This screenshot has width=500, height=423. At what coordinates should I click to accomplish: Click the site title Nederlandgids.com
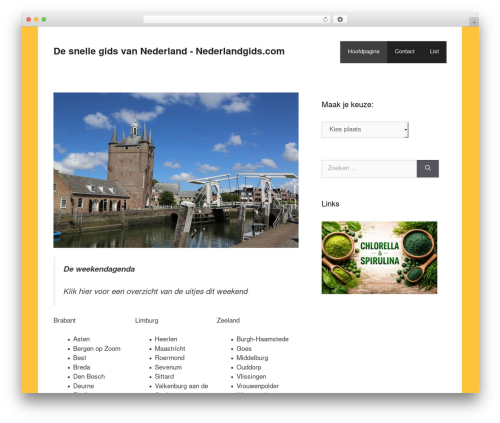click(169, 51)
